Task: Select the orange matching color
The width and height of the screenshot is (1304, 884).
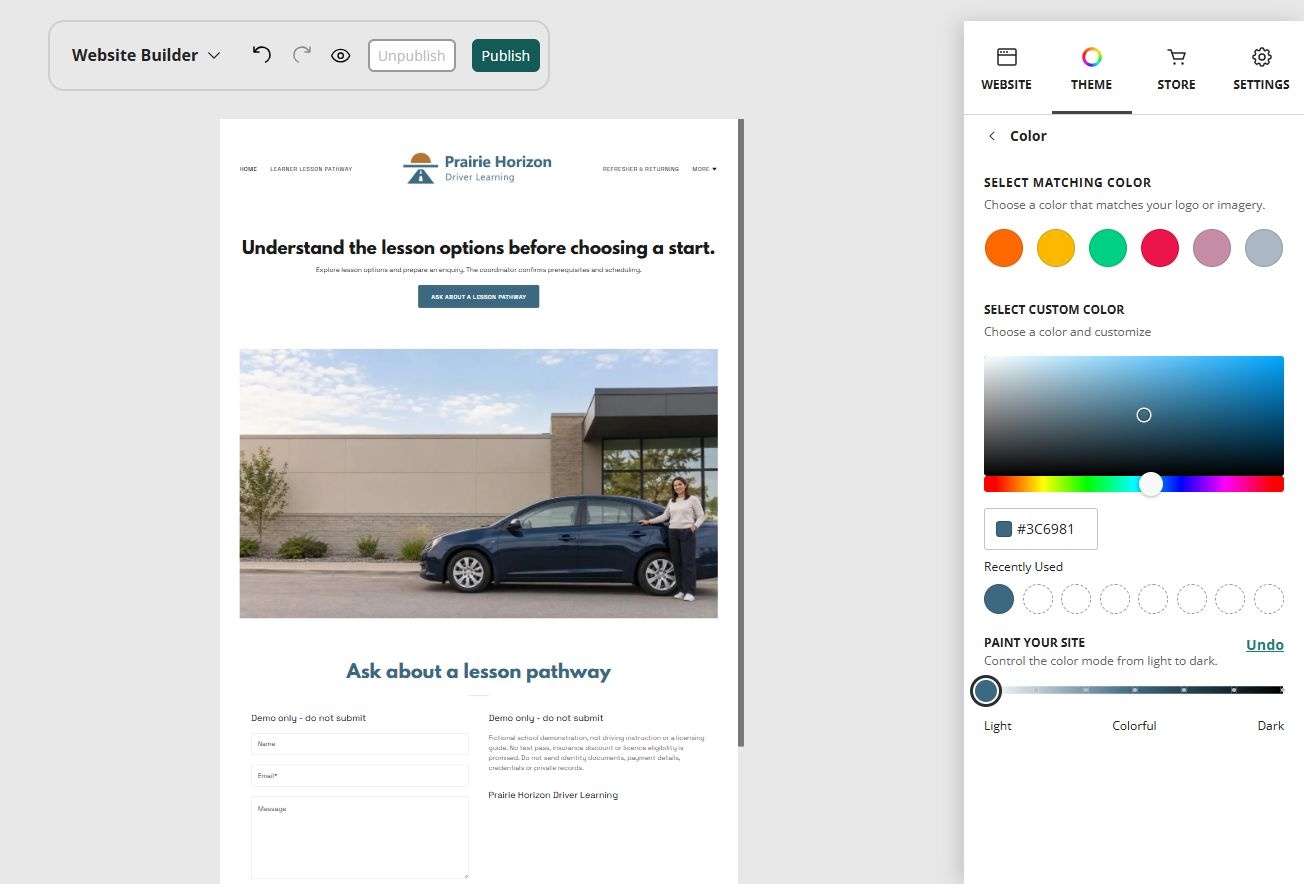Action: coord(1003,248)
